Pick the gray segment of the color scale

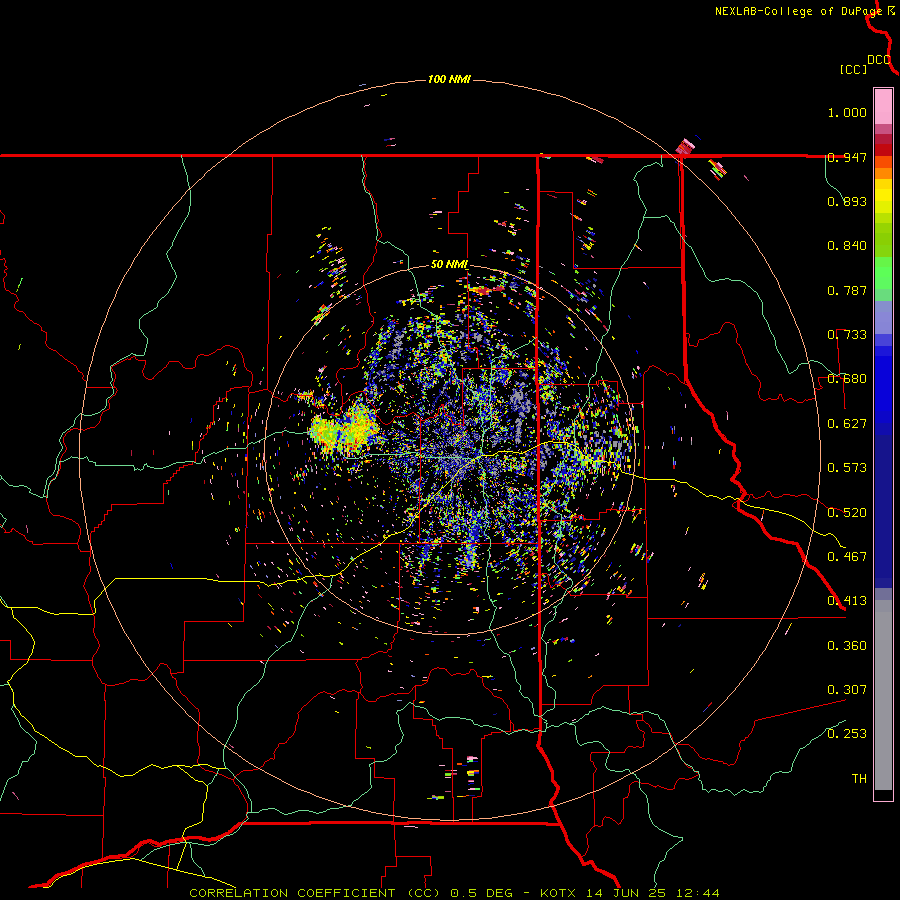click(883, 695)
